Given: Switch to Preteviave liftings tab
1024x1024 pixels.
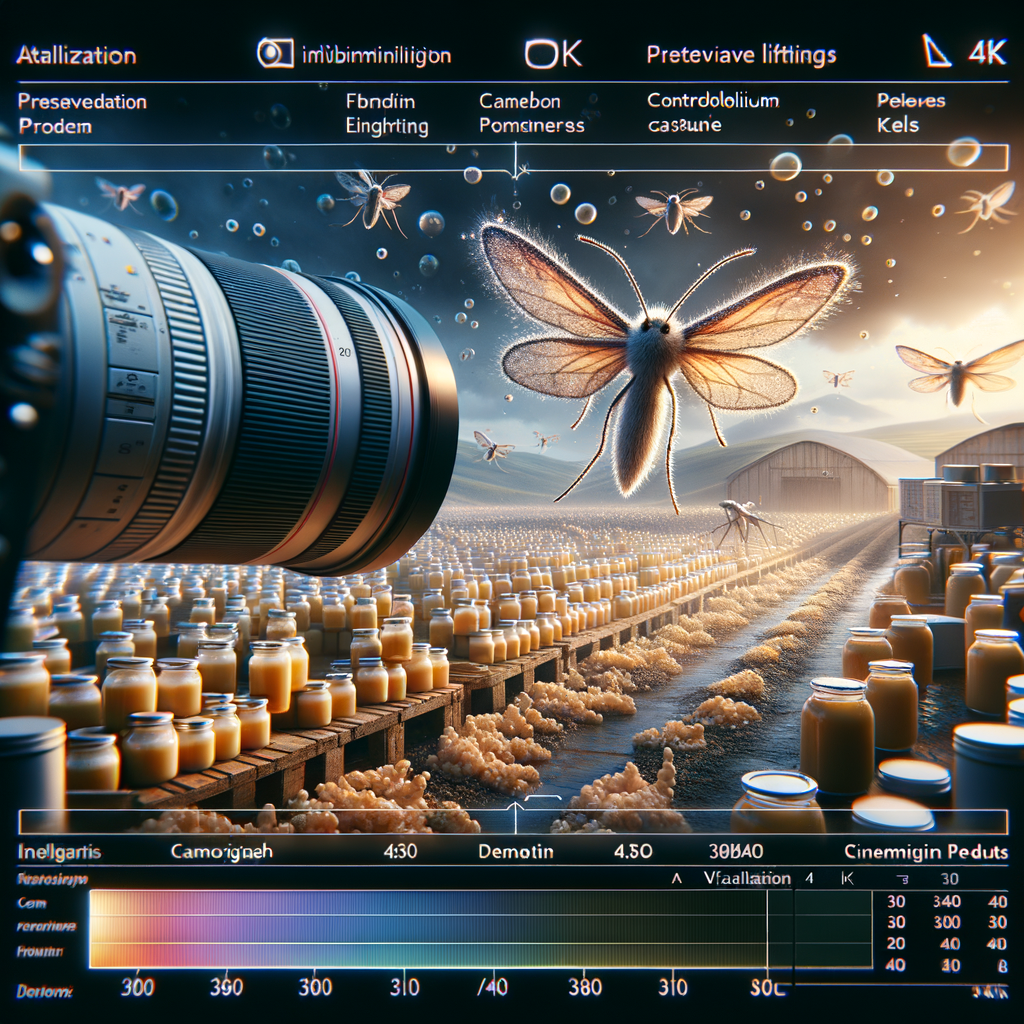Looking at the screenshot, I should (x=741, y=55).
